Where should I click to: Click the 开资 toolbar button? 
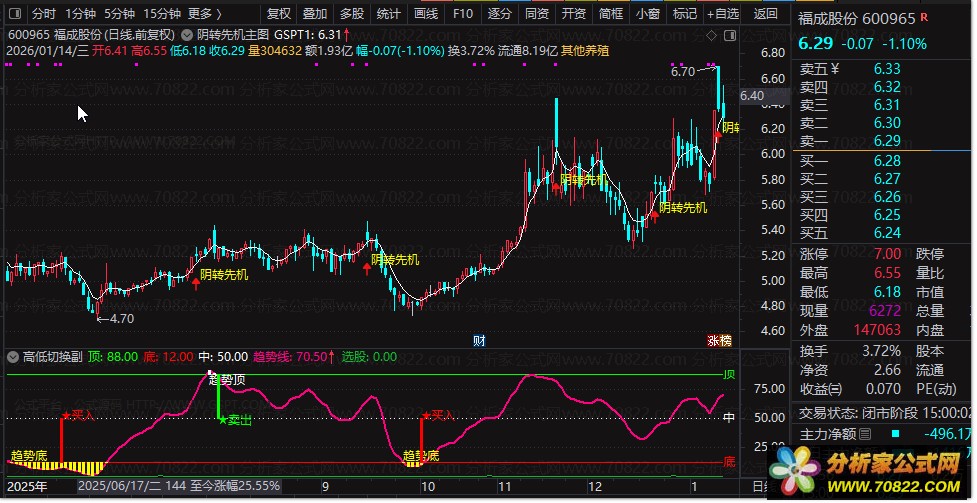tap(574, 13)
